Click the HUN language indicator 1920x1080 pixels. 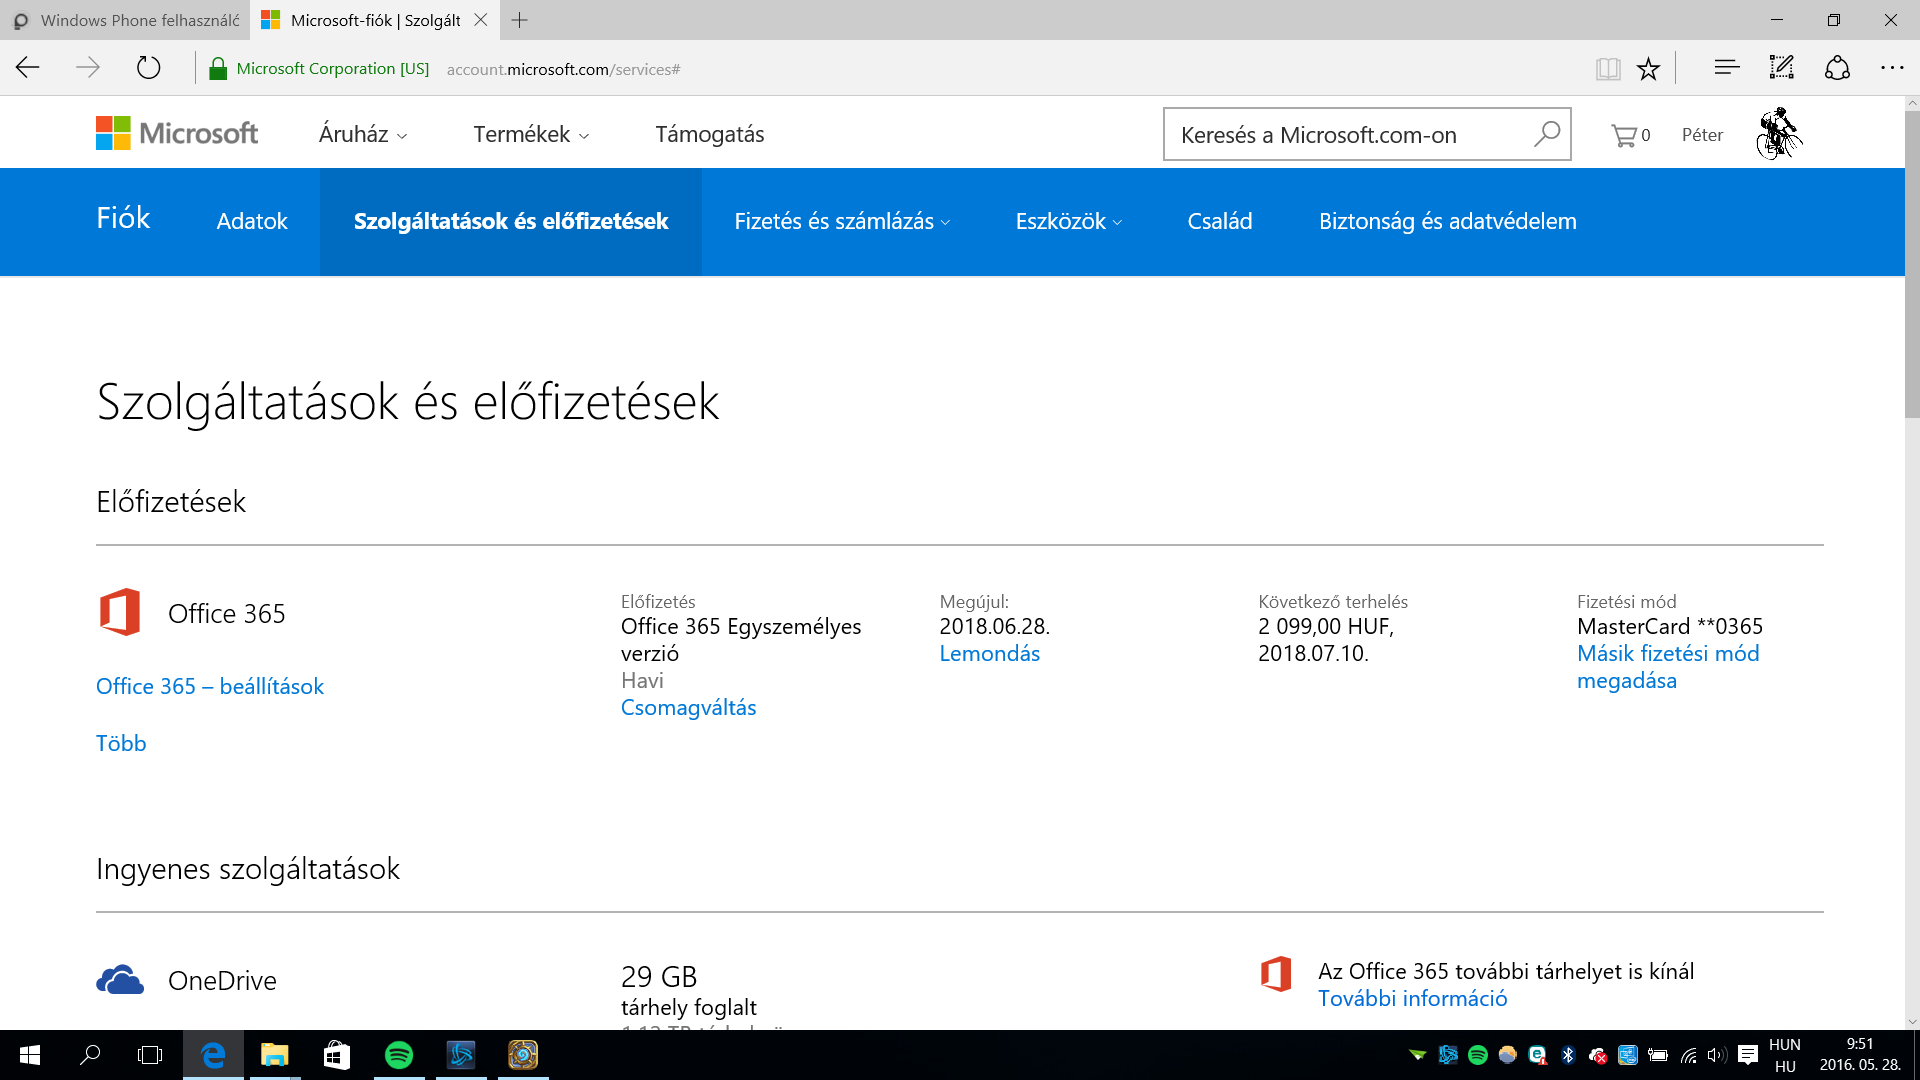coord(1785,1044)
